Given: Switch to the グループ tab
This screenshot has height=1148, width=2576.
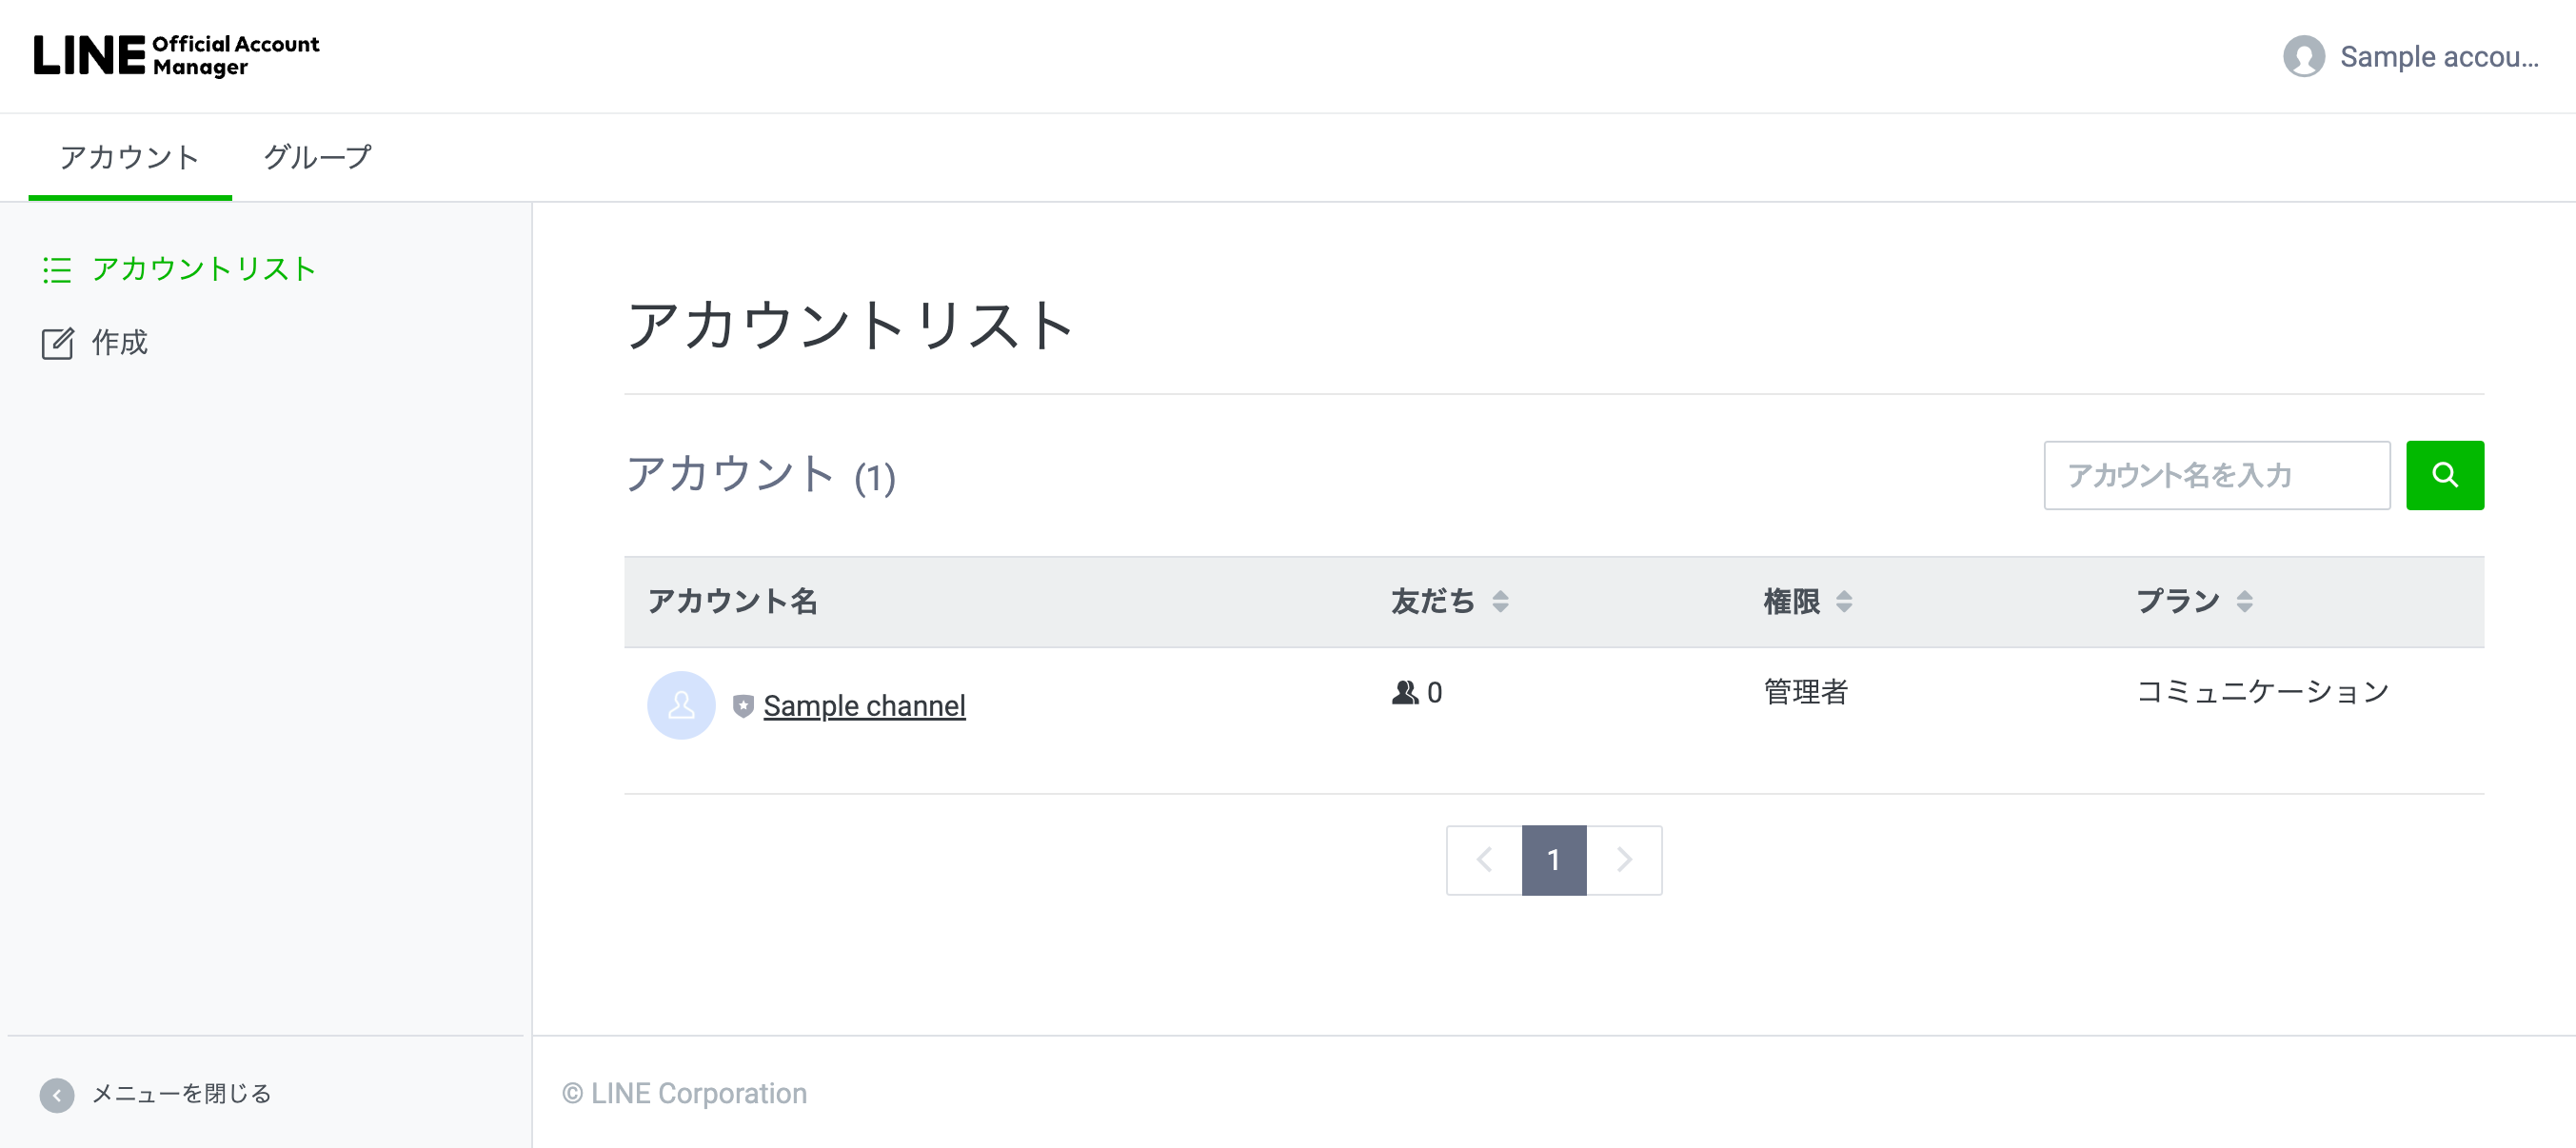Looking at the screenshot, I should 317,157.
